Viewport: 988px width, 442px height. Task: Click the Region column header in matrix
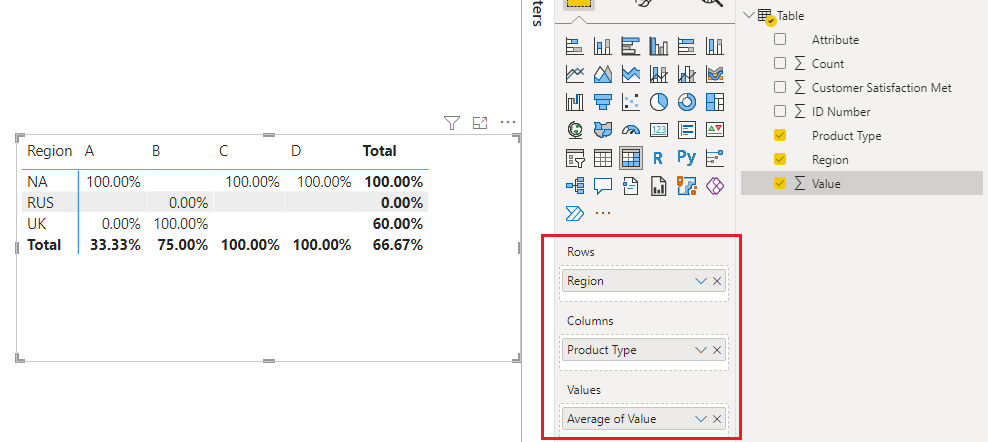[x=50, y=152]
